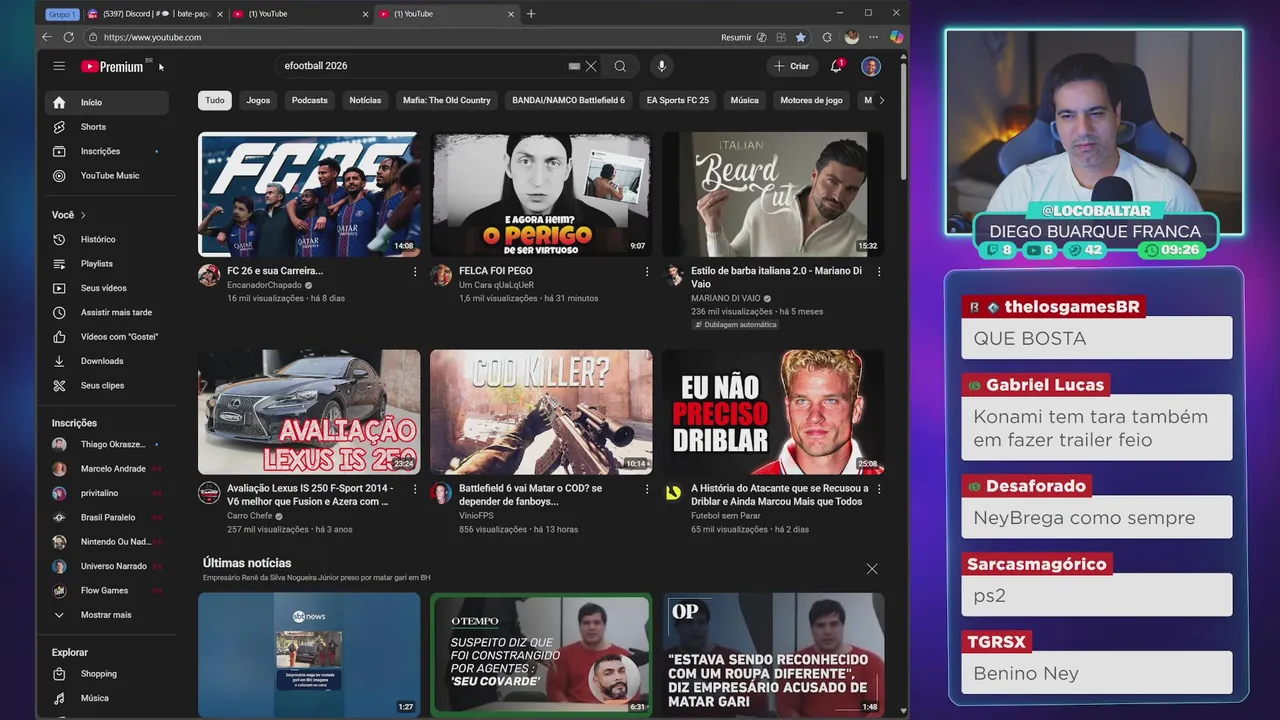Clear the search box with the X

[x=591, y=66]
